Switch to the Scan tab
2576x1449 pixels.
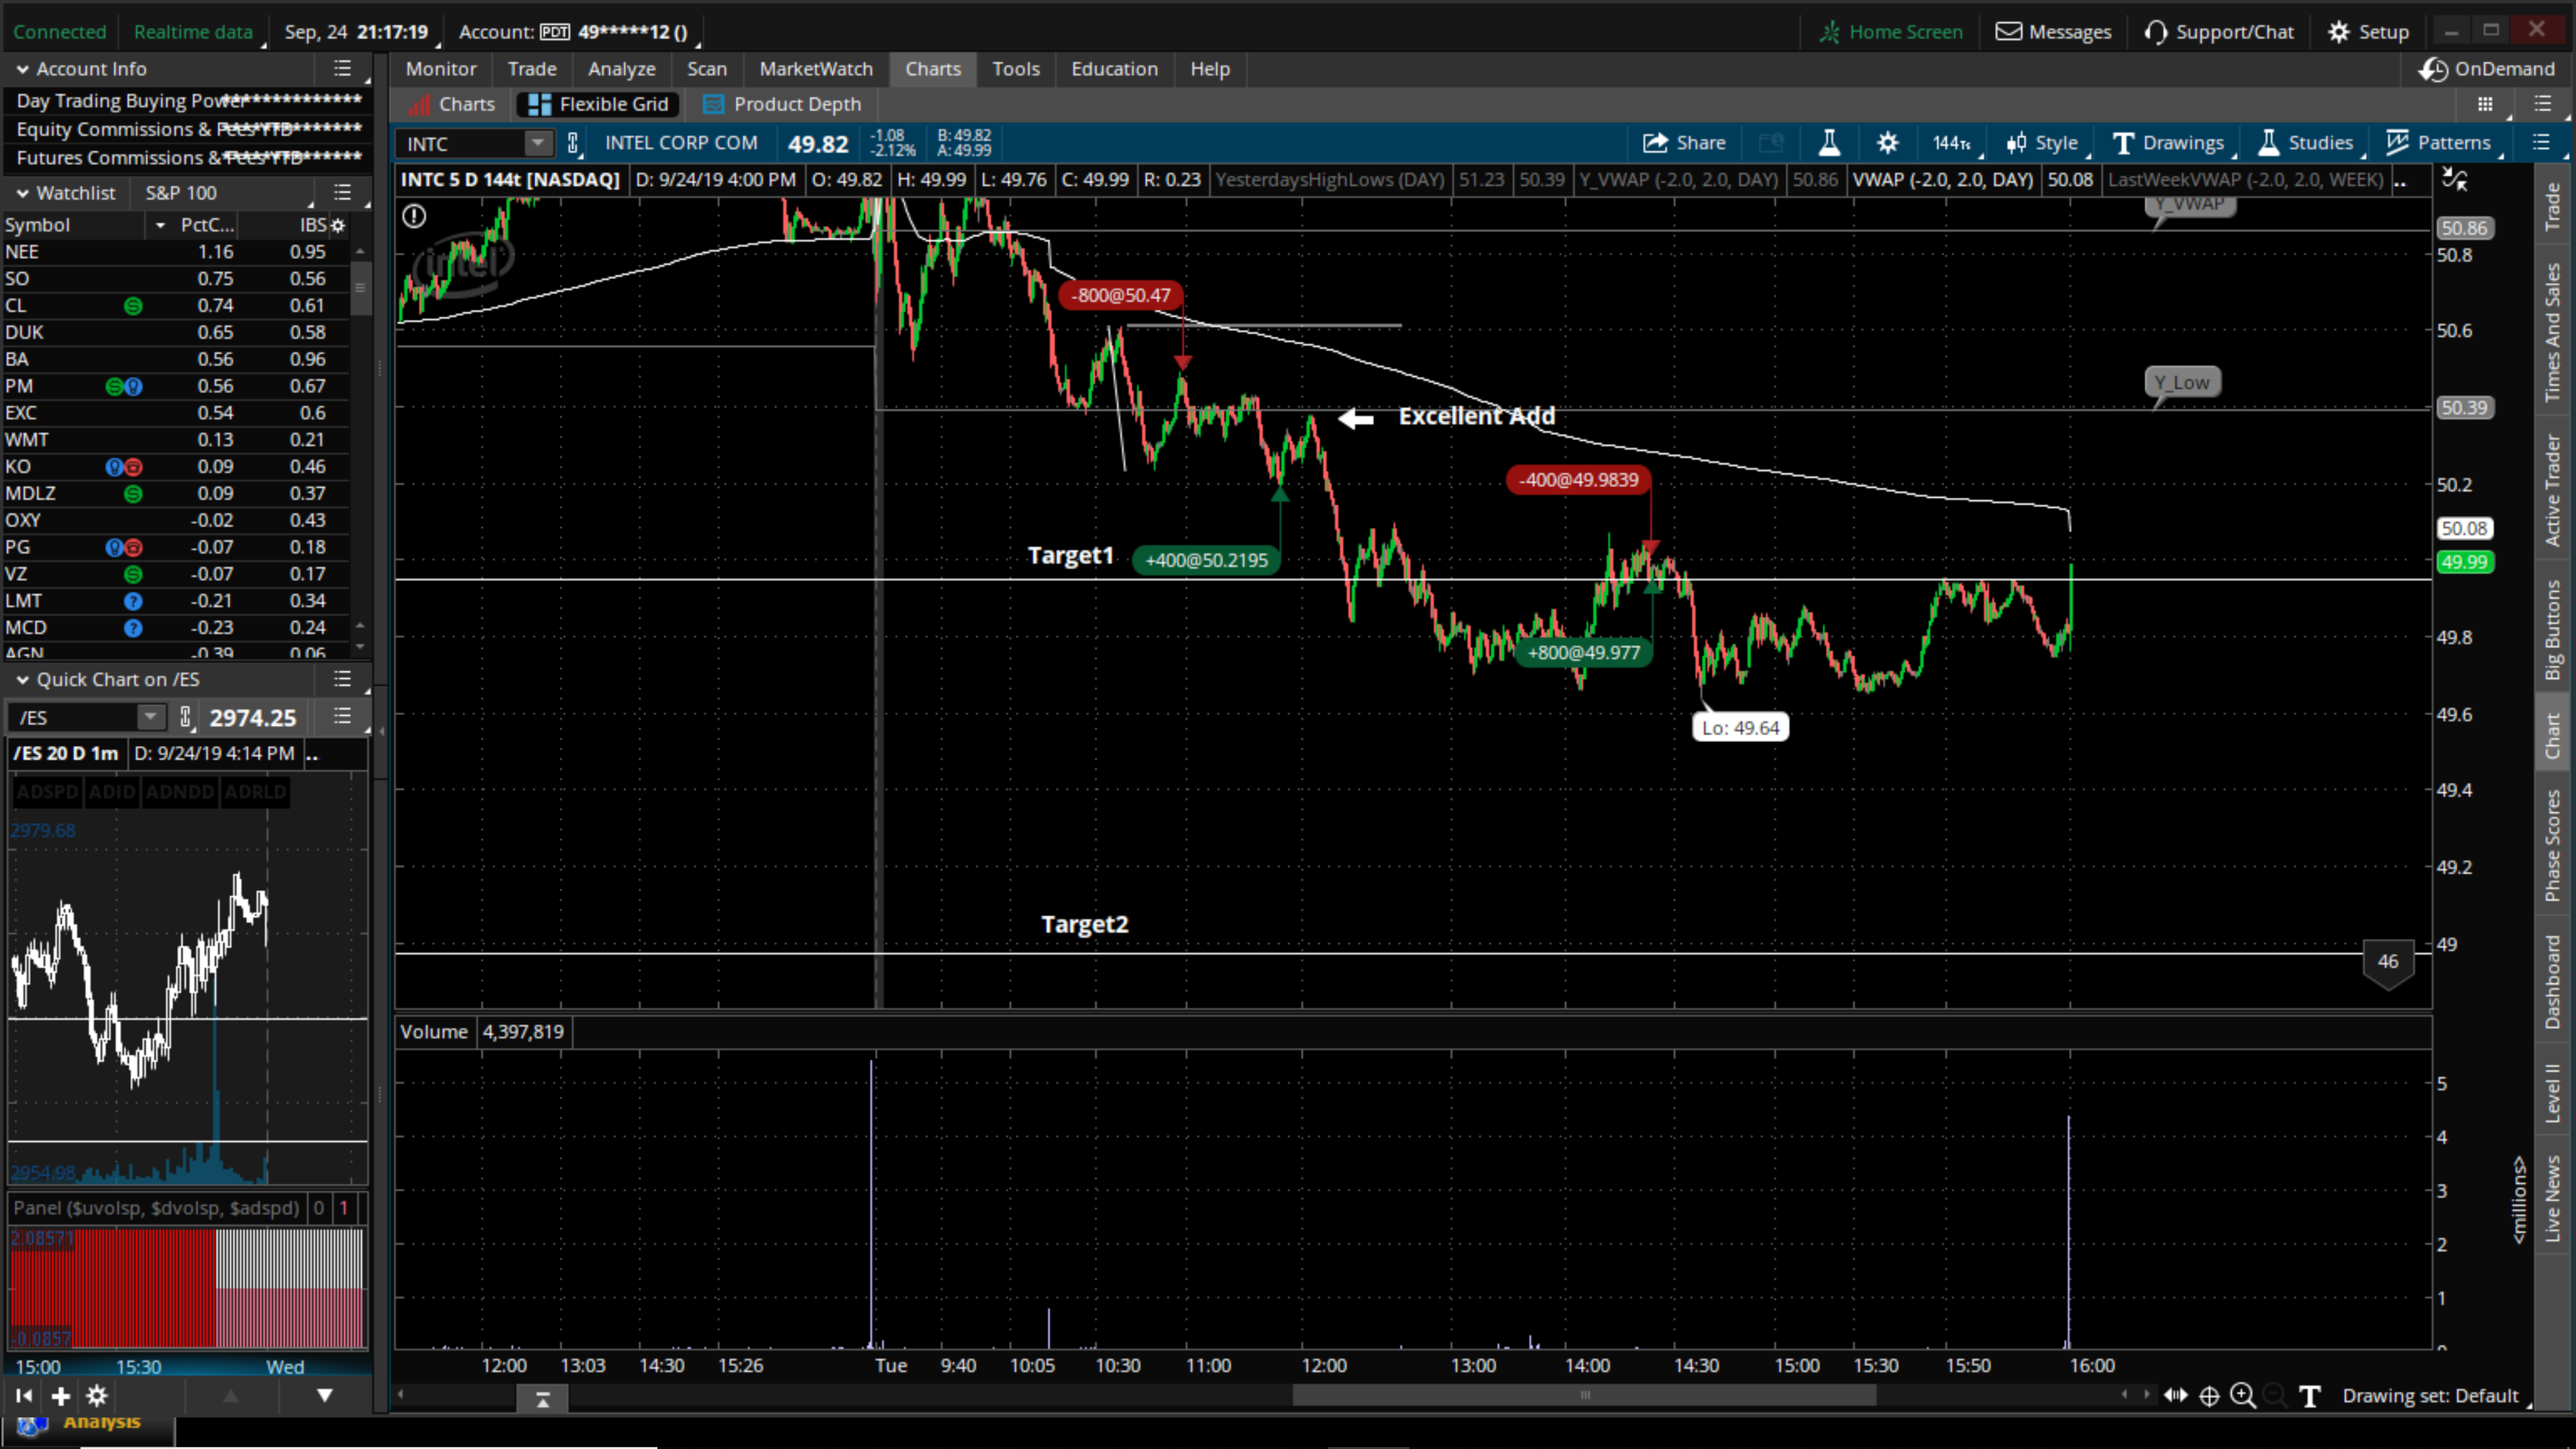click(x=707, y=69)
